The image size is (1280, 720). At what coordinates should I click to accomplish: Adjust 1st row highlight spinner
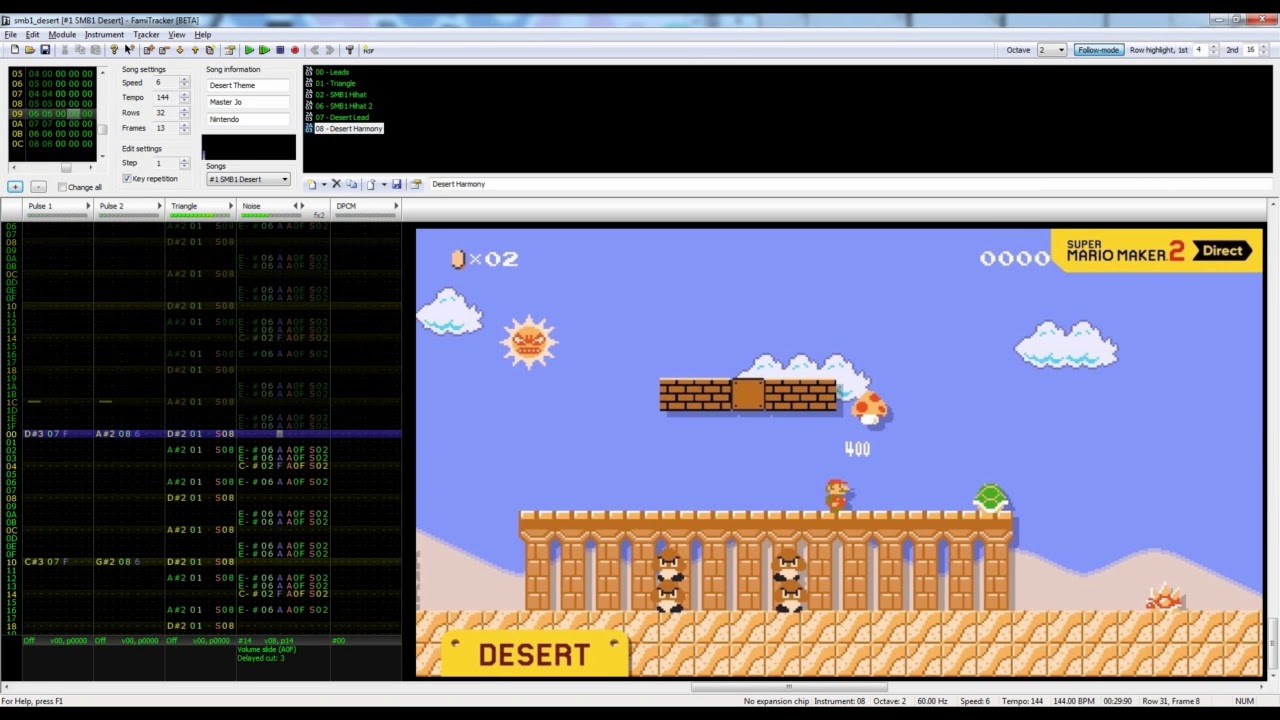tap(1214, 50)
